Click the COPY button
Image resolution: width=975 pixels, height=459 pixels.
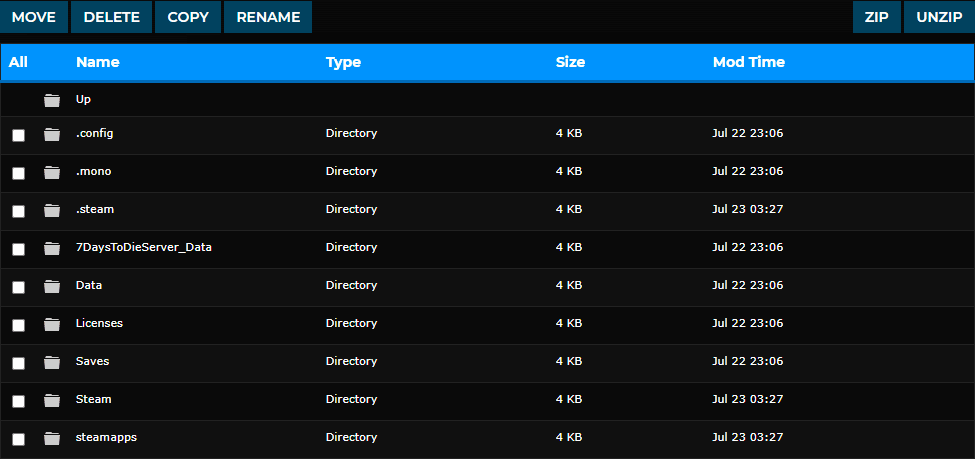pyautogui.click(x=188, y=17)
